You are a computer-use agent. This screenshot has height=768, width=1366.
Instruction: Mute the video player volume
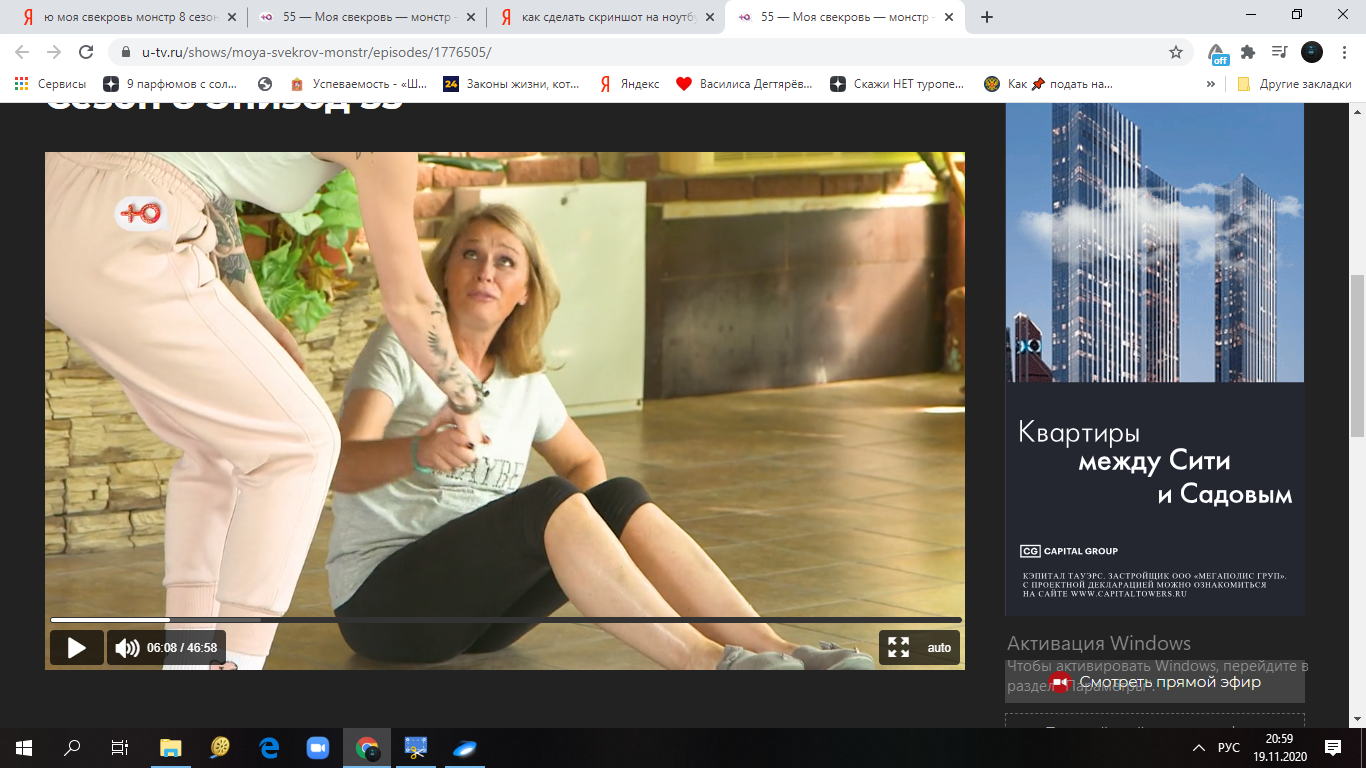pos(127,648)
